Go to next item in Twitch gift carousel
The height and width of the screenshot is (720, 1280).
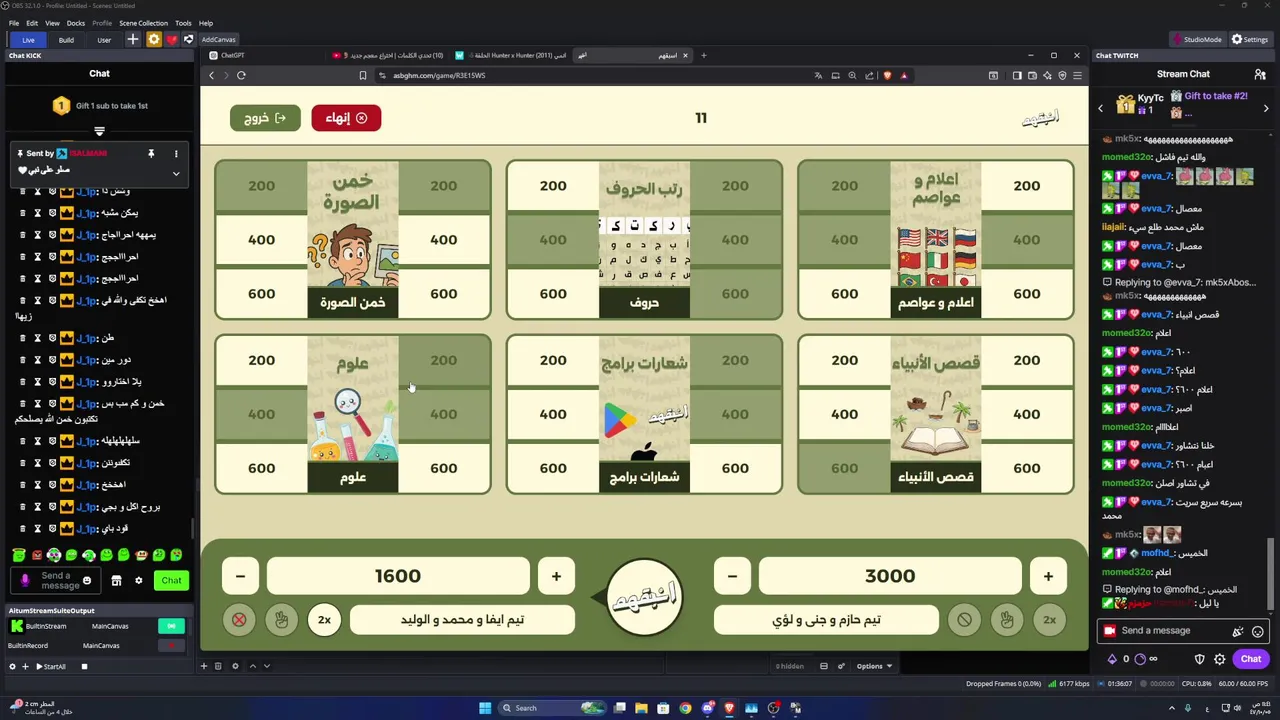pos(1266,108)
